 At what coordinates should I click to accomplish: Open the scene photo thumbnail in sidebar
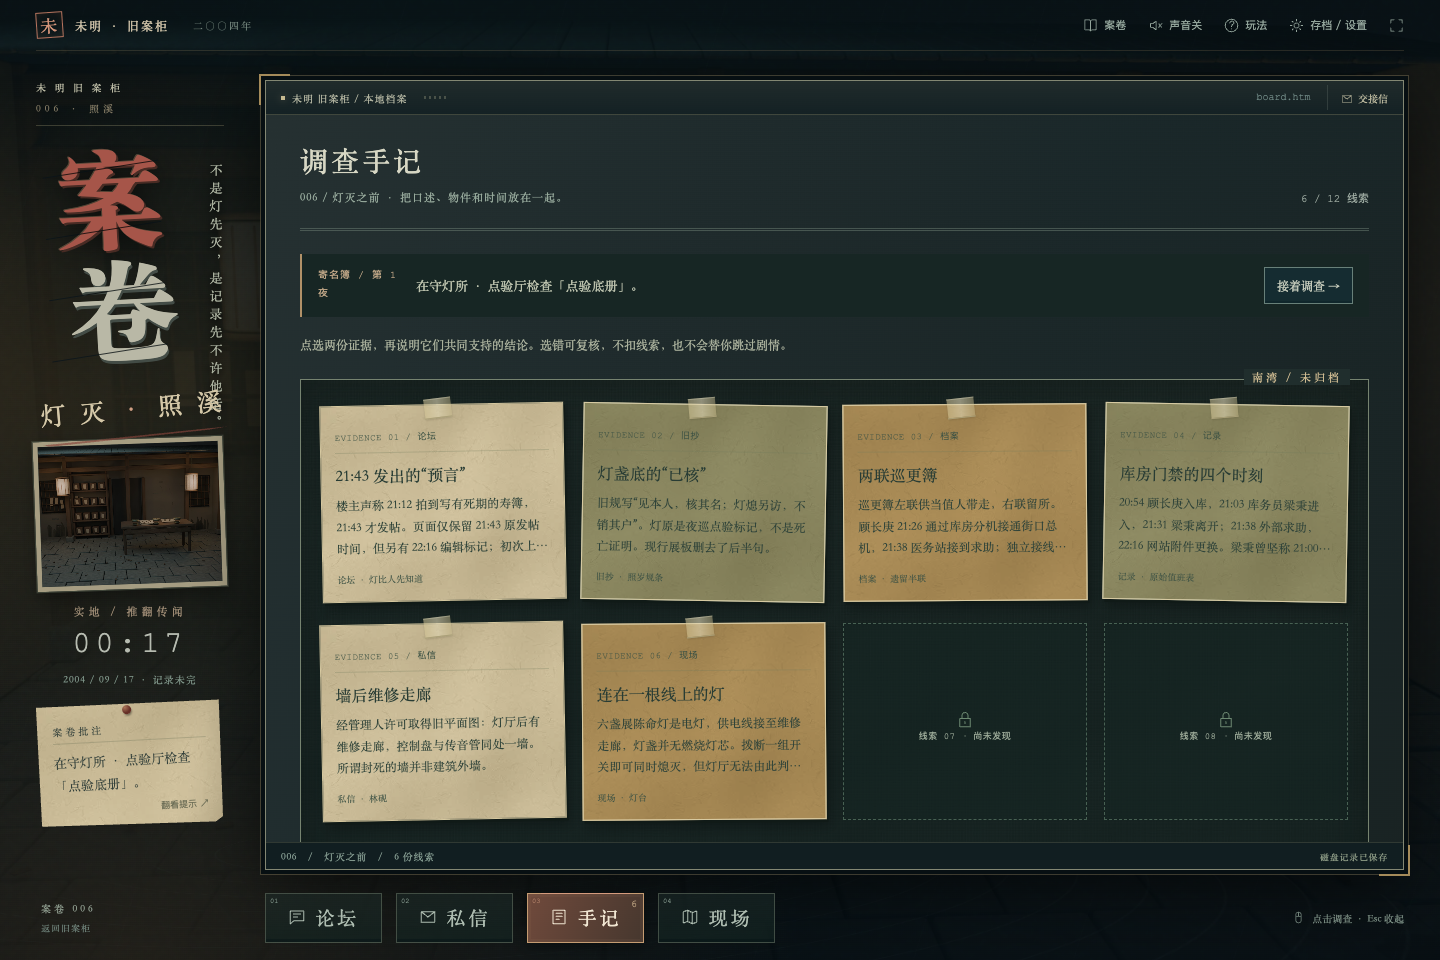pos(130,514)
